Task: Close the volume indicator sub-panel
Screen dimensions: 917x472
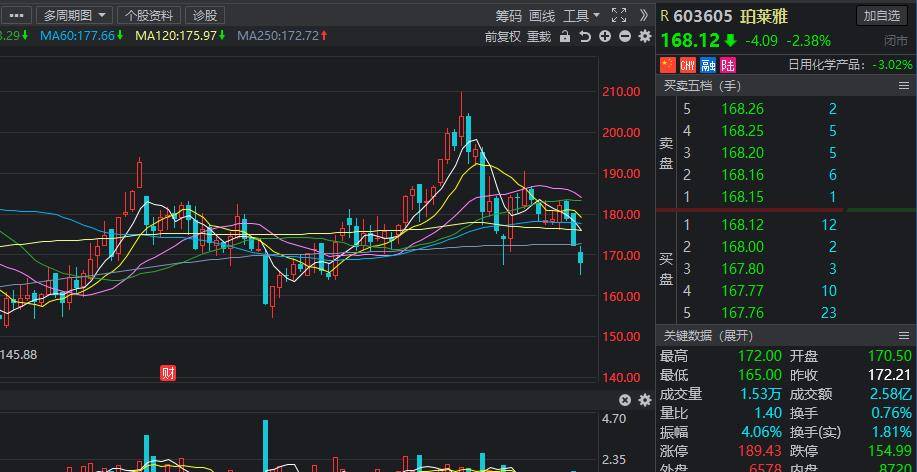Action: pyautogui.click(x=625, y=400)
